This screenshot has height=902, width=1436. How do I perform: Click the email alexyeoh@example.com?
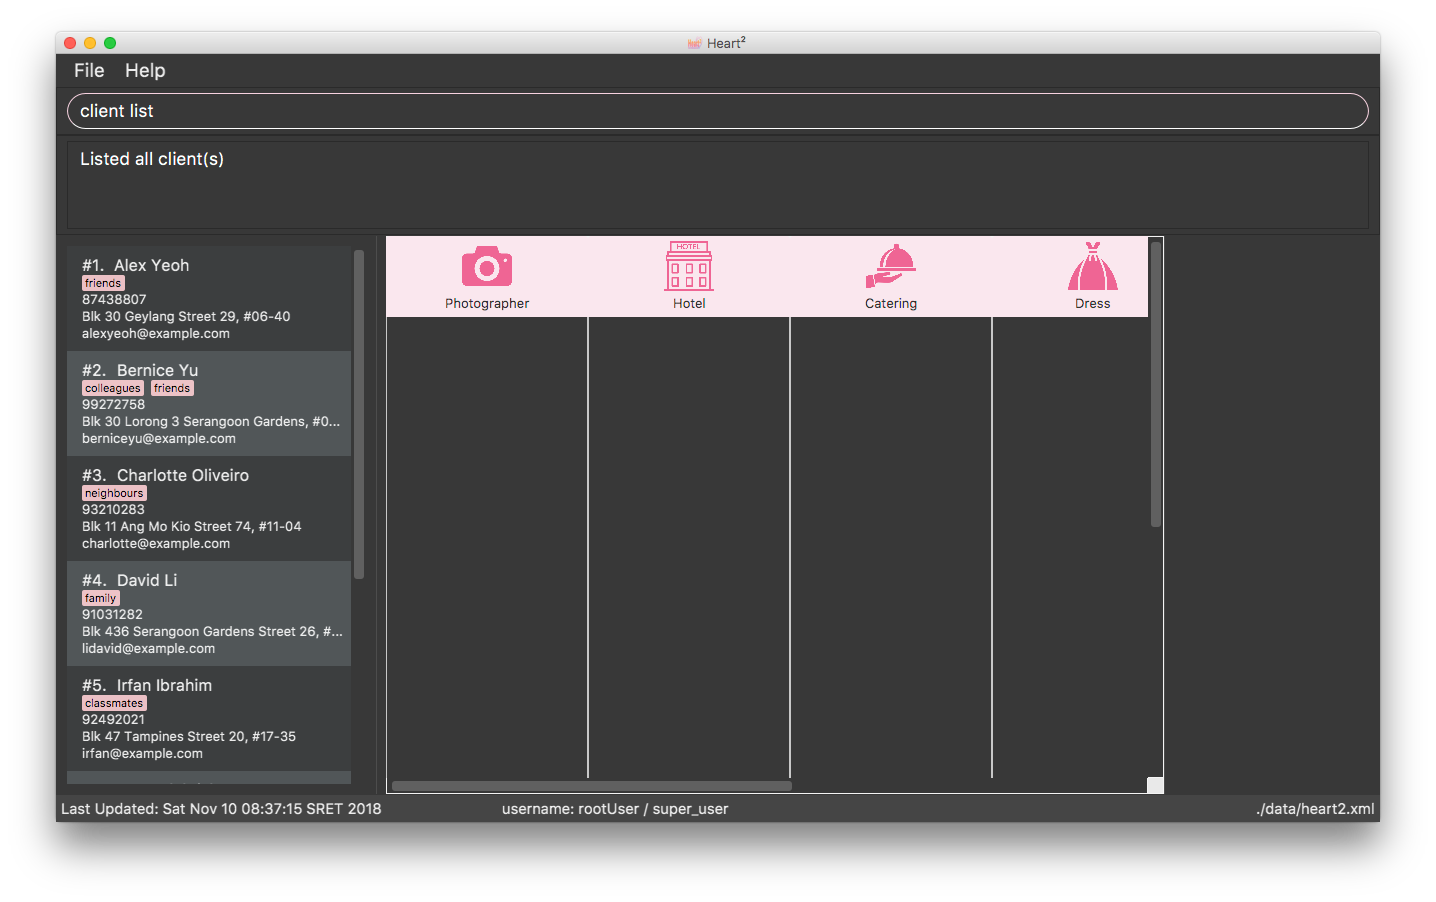(156, 333)
